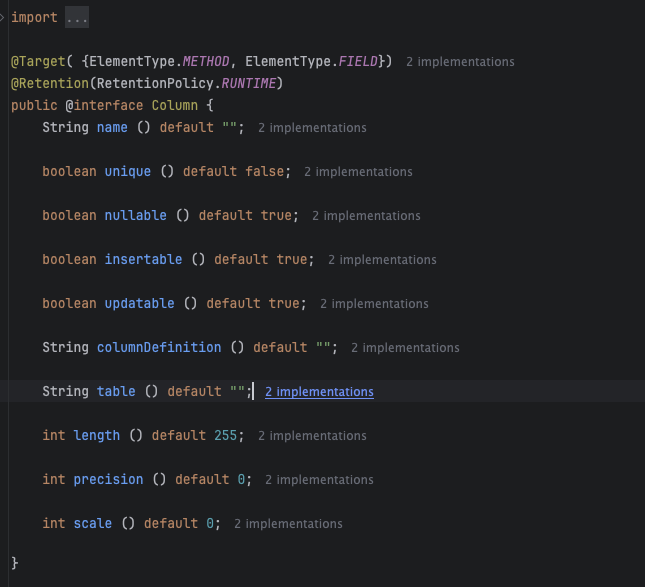Click the @Retention annotation
The image size is (645, 587).
[x=50, y=84]
